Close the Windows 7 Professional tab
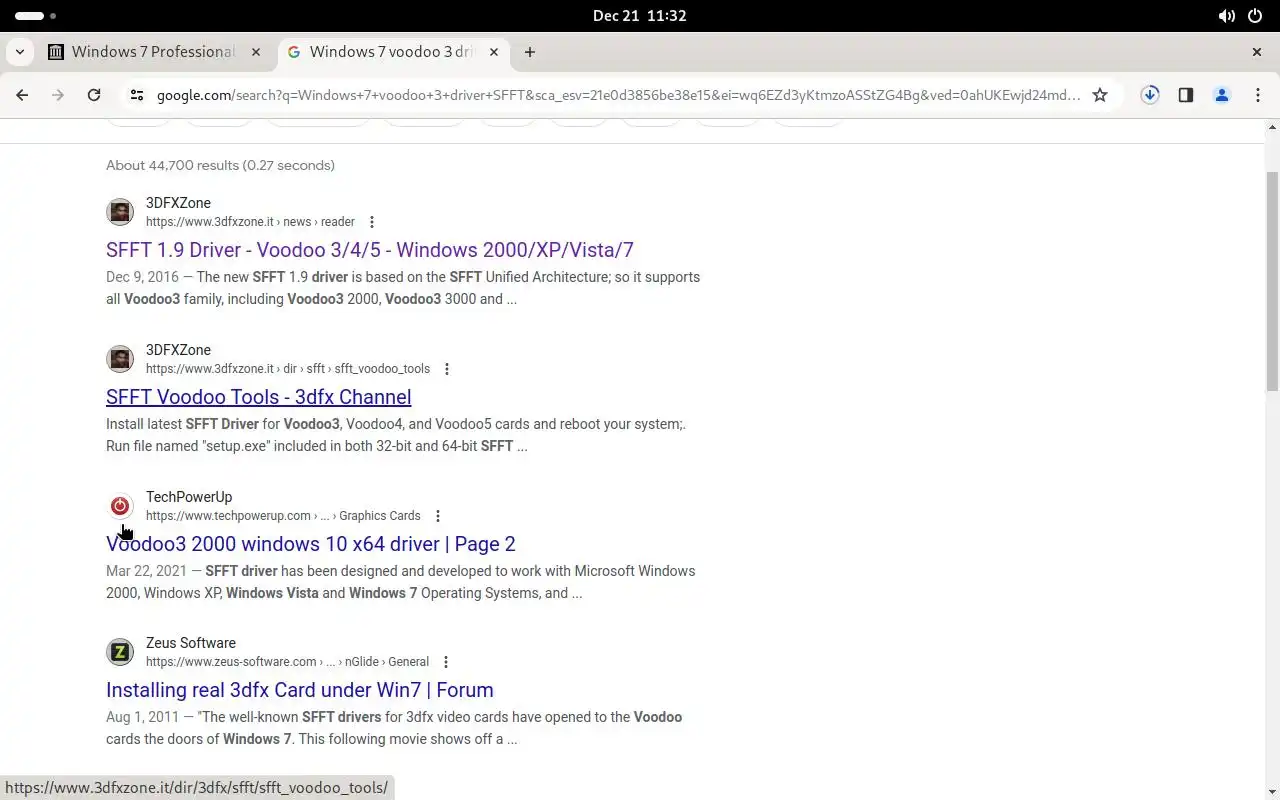The image size is (1280, 800). point(256,52)
